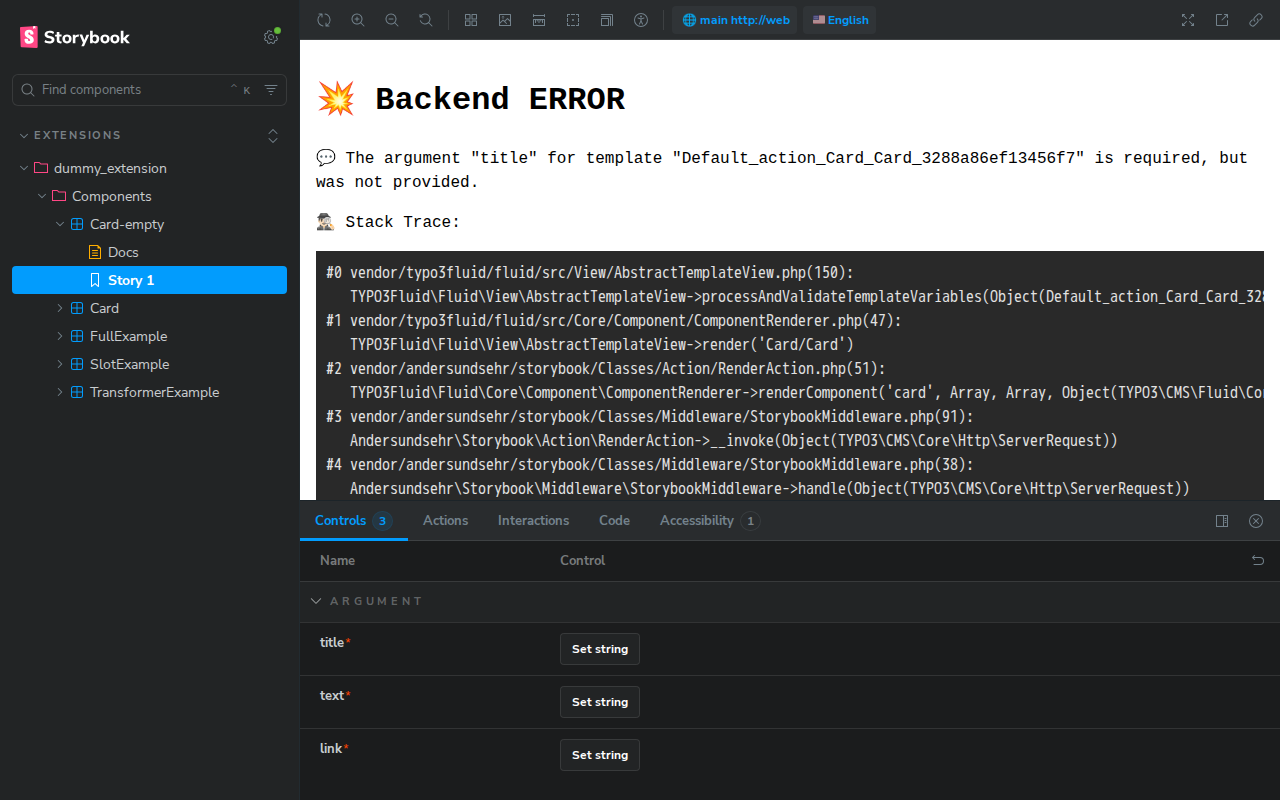
Task: Copy canvas link icon
Action: (x=1256, y=20)
